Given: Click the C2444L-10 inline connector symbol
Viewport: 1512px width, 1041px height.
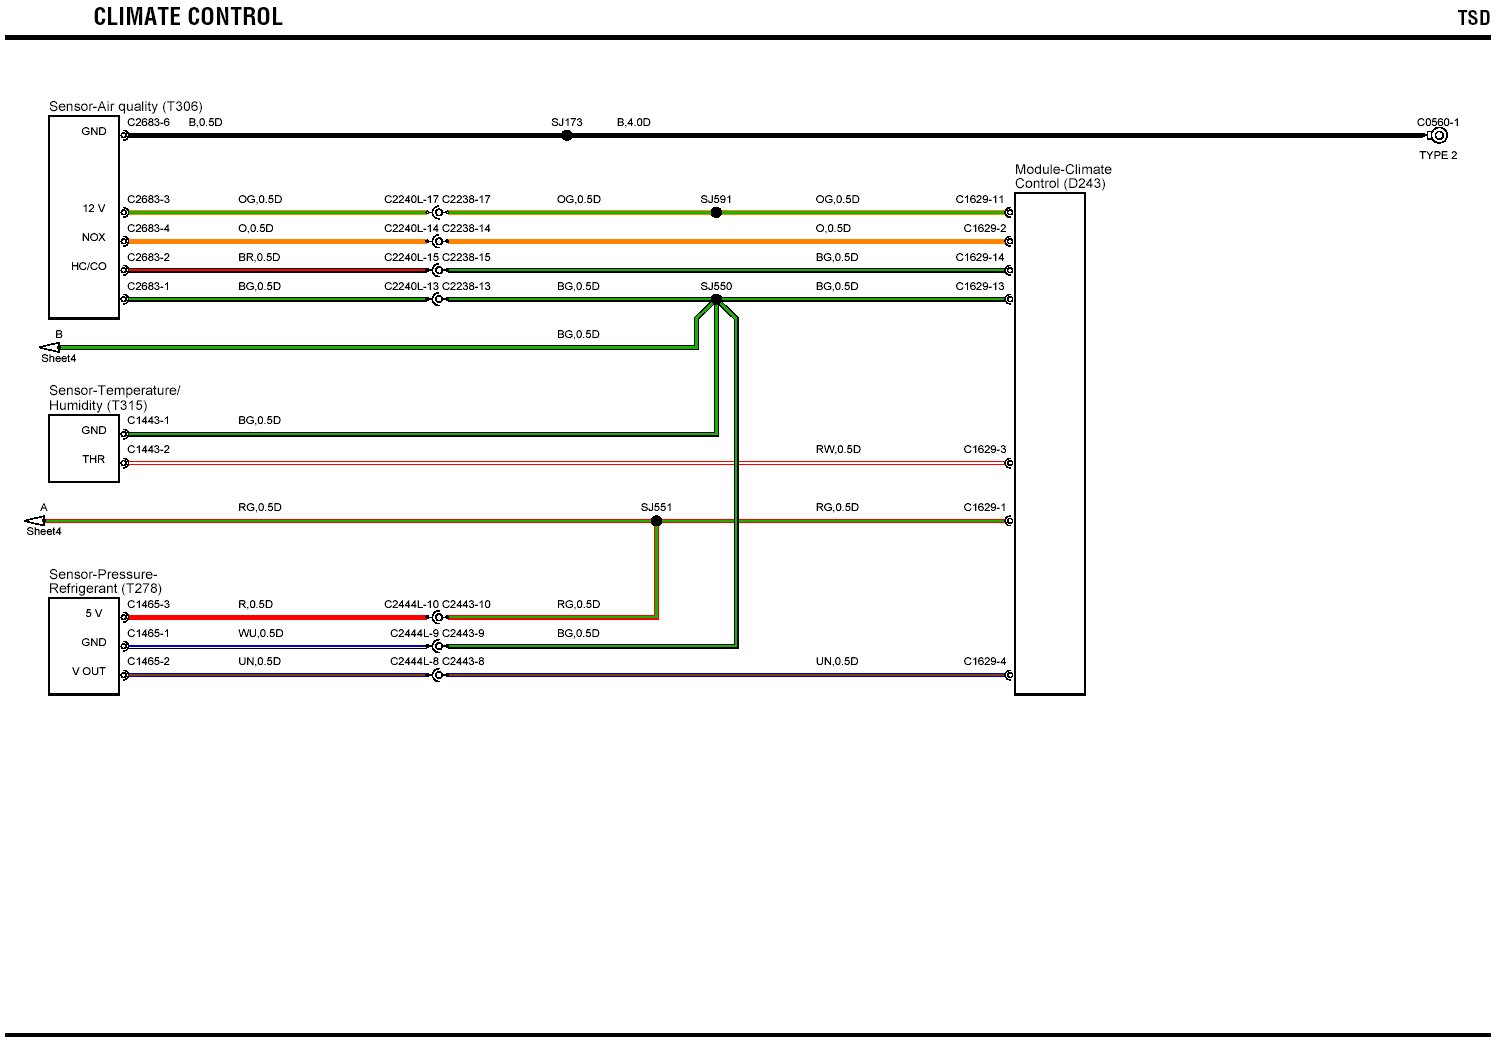Looking at the screenshot, I should [437, 618].
